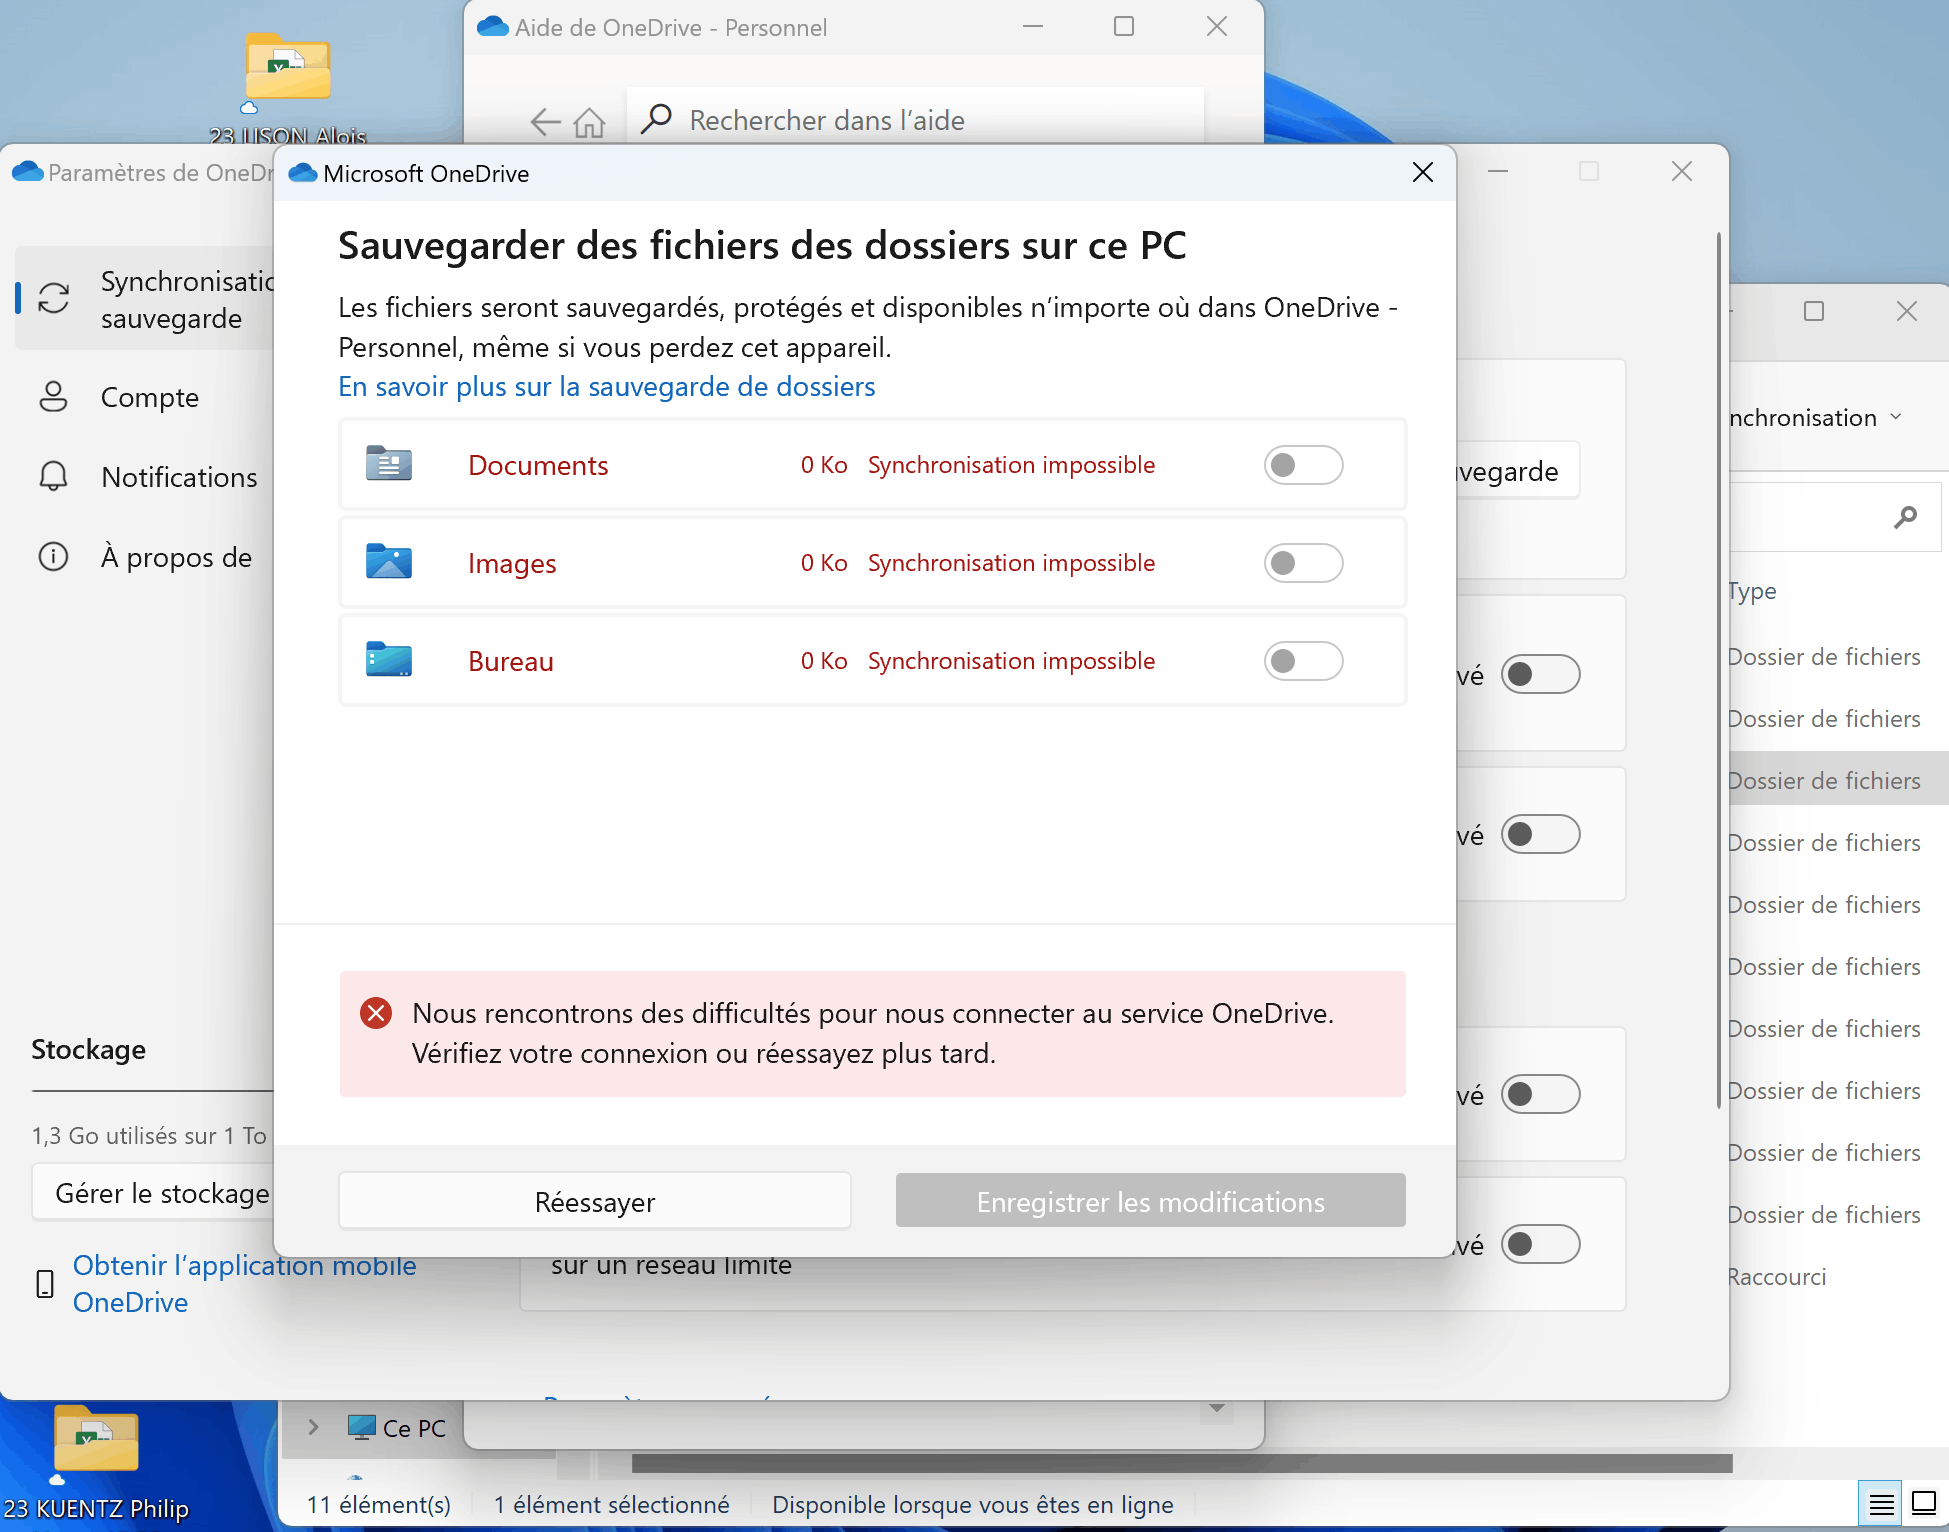Click search magnifier icon in help window

tap(656, 120)
